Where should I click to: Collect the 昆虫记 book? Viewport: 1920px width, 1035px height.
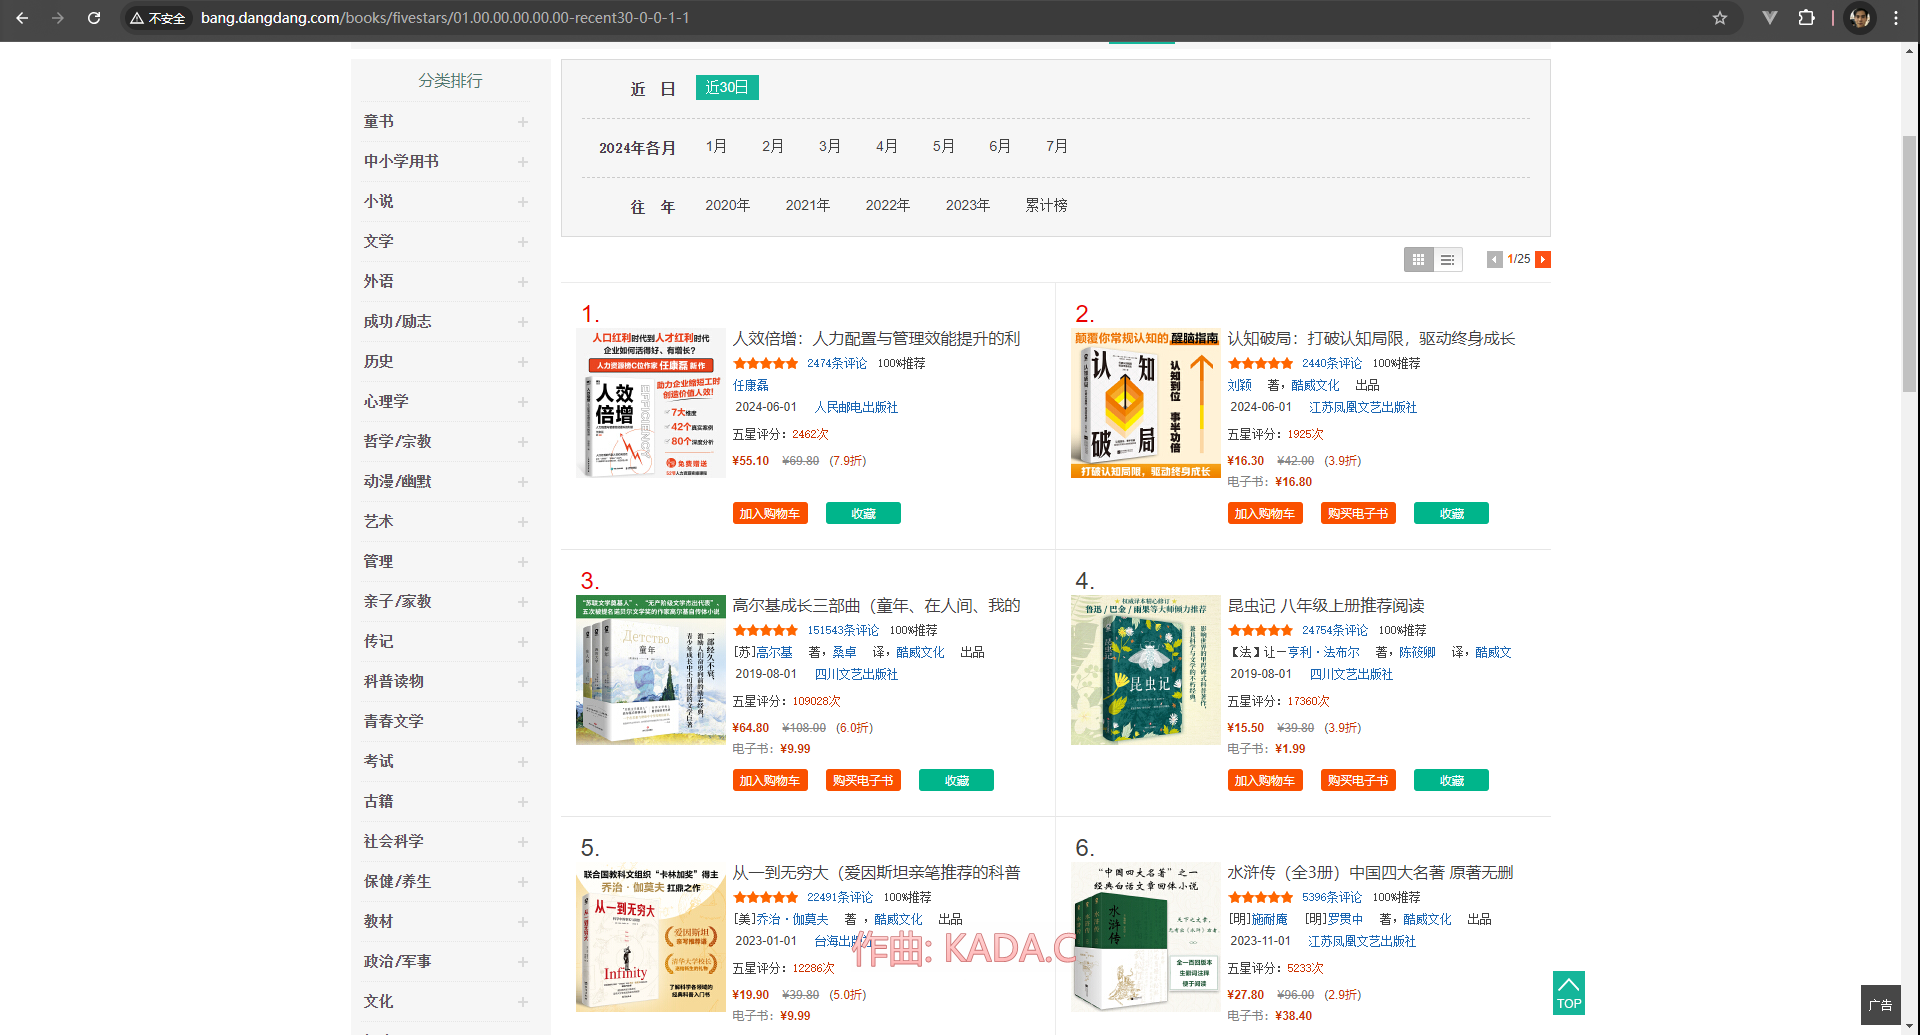pos(1451,780)
